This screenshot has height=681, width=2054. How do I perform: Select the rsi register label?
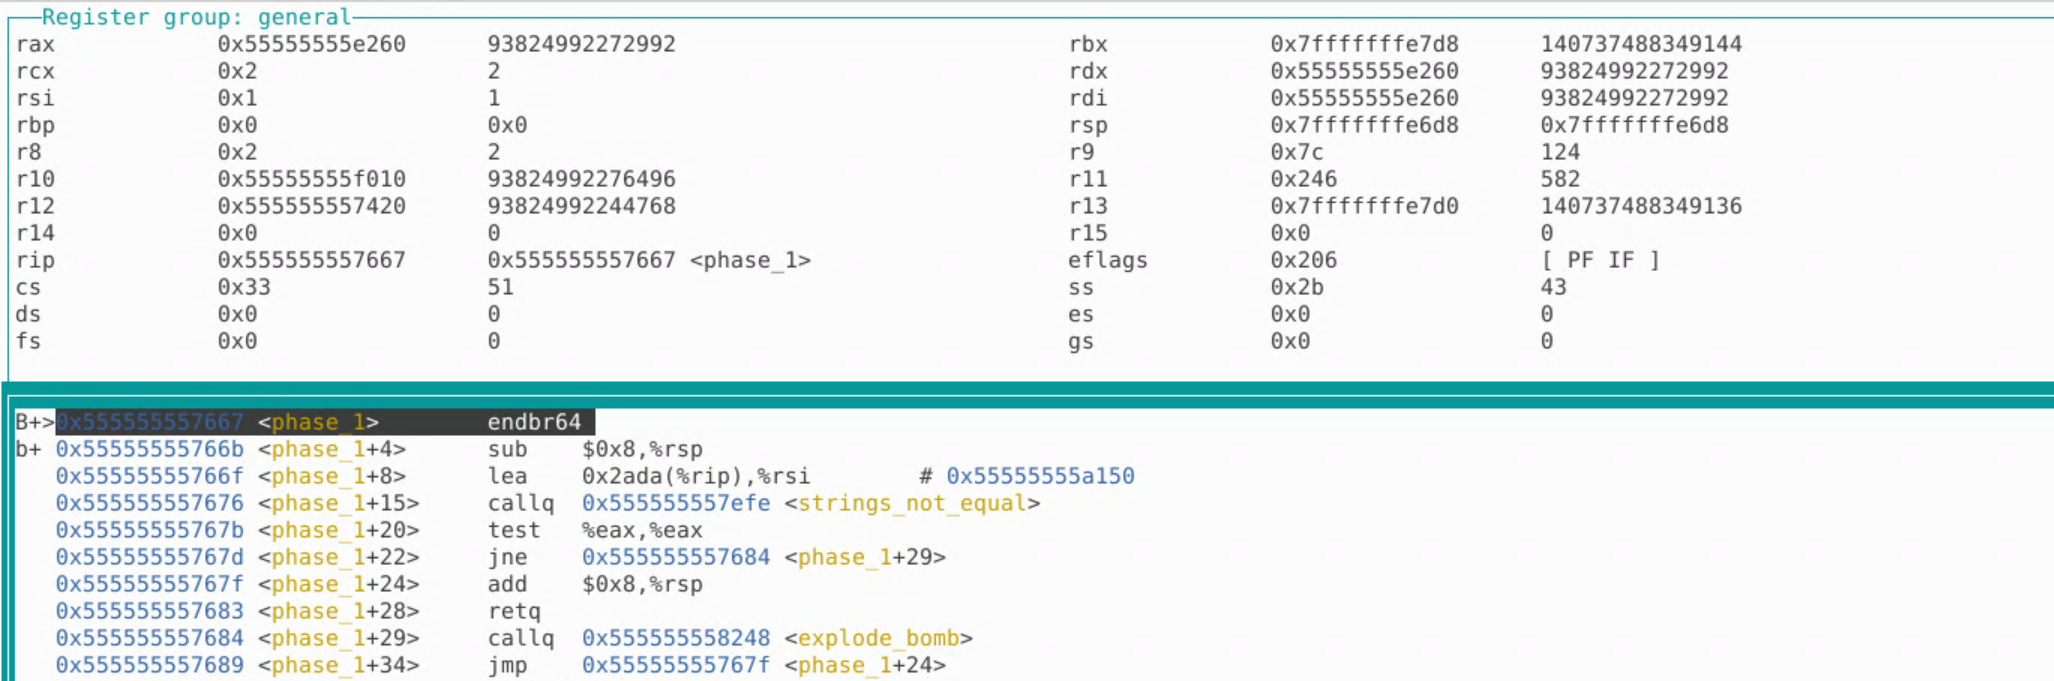click(x=35, y=98)
